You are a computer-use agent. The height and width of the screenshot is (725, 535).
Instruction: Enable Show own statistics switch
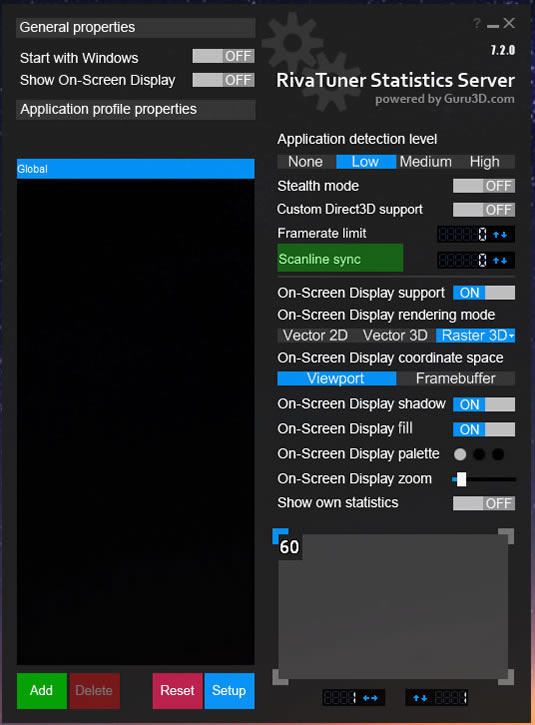click(484, 503)
